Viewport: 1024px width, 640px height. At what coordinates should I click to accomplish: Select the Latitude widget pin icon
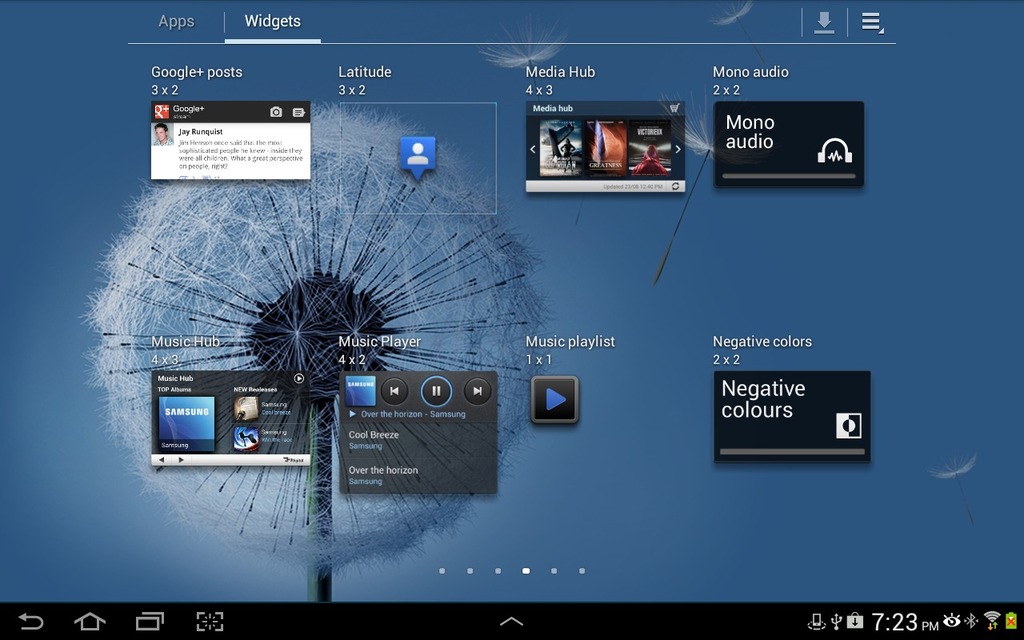418,157
